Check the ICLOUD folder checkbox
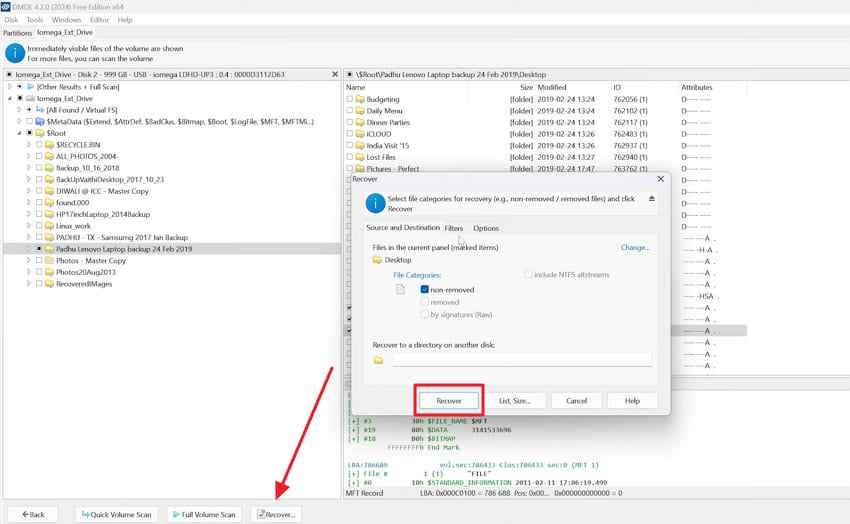The height and width of the screenshot is (524, 850). pos(350,134)
